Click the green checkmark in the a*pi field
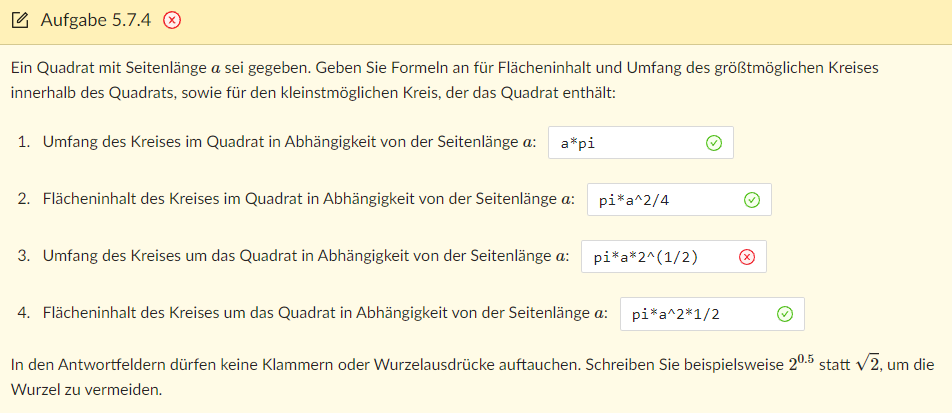 point(713,143)
